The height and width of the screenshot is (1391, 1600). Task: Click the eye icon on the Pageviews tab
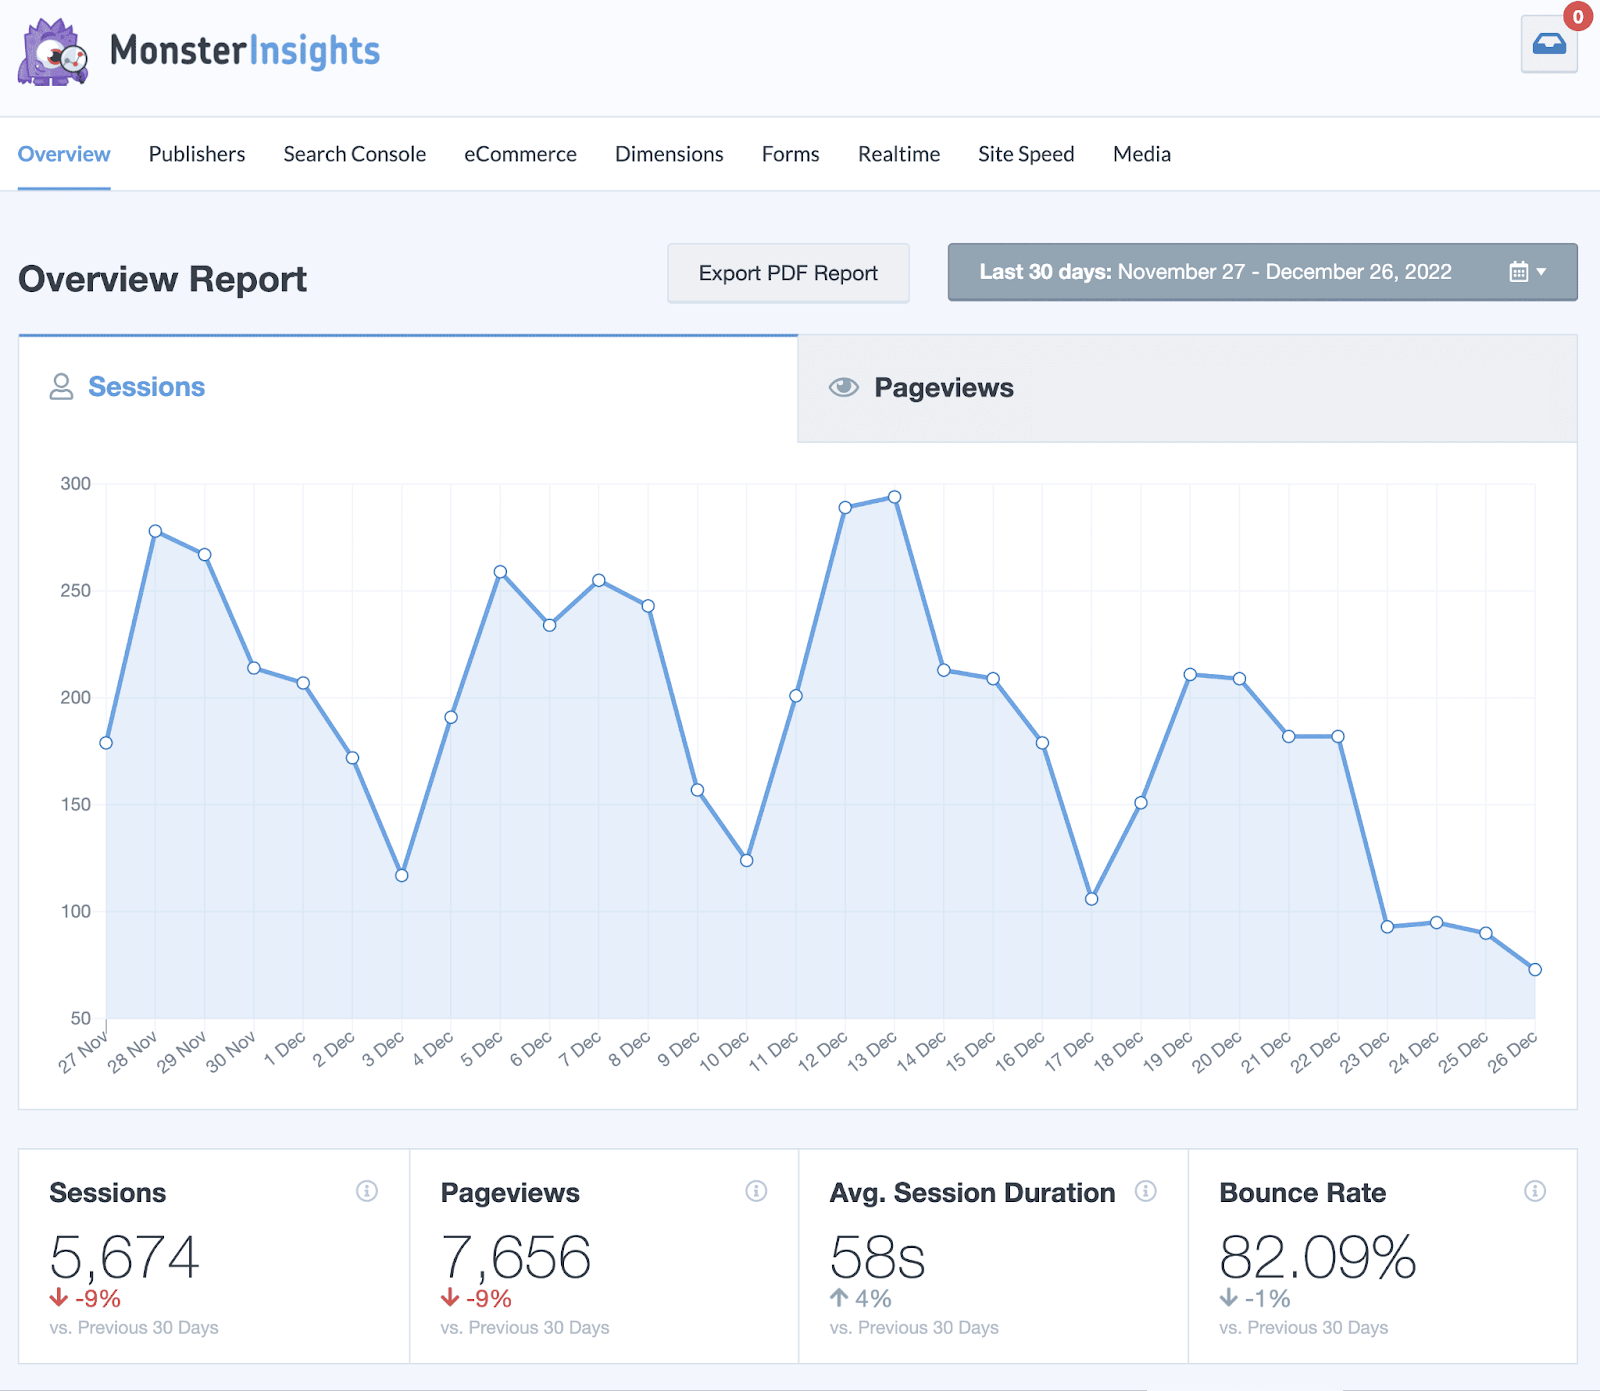click(843, 387)
